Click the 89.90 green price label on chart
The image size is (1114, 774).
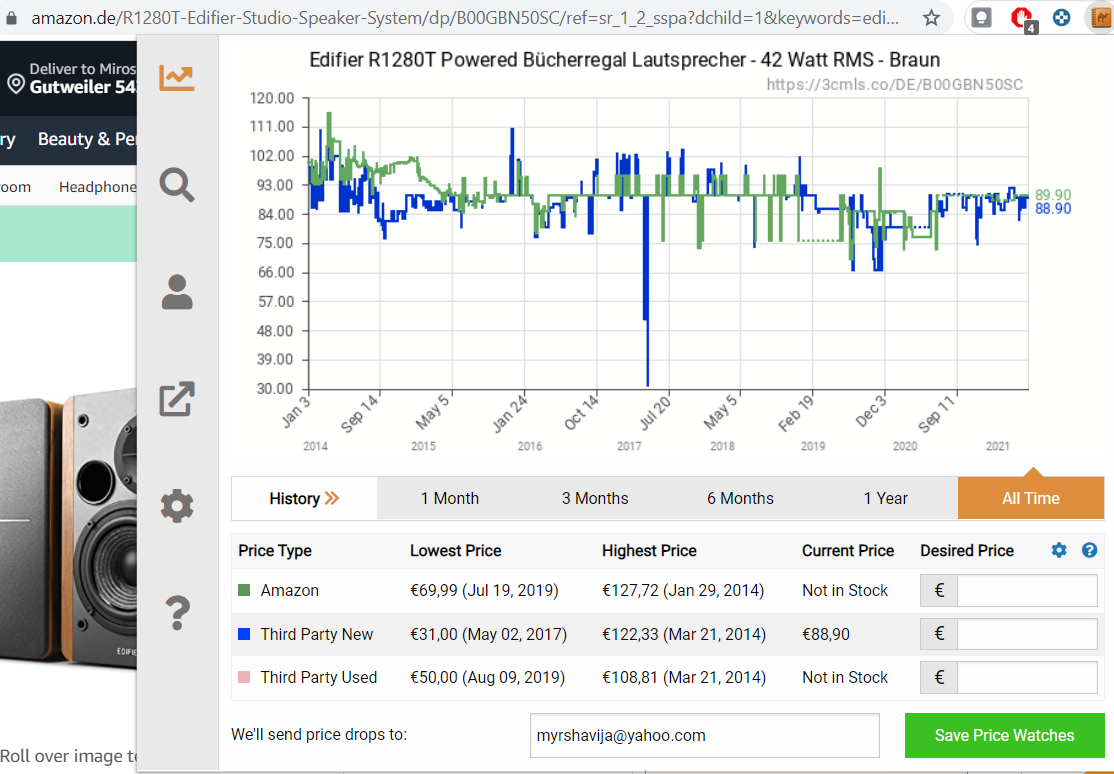click(x=1053, y=195)
